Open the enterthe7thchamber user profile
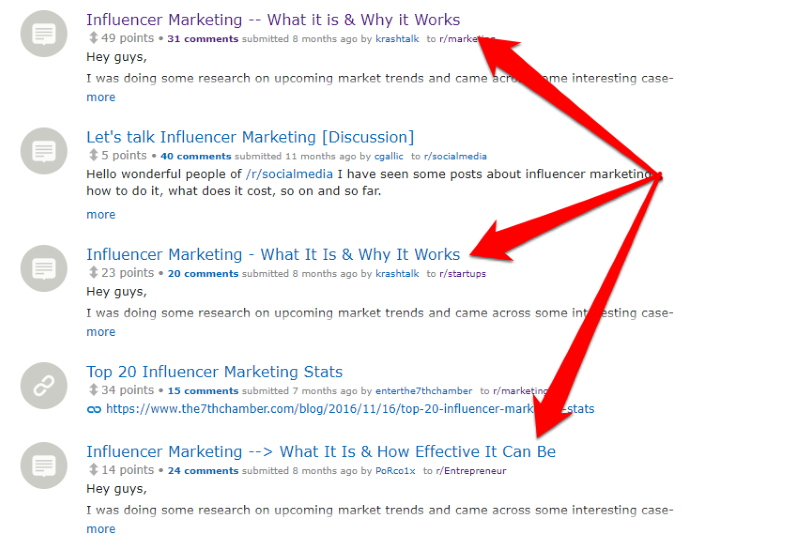 (424, 391)
